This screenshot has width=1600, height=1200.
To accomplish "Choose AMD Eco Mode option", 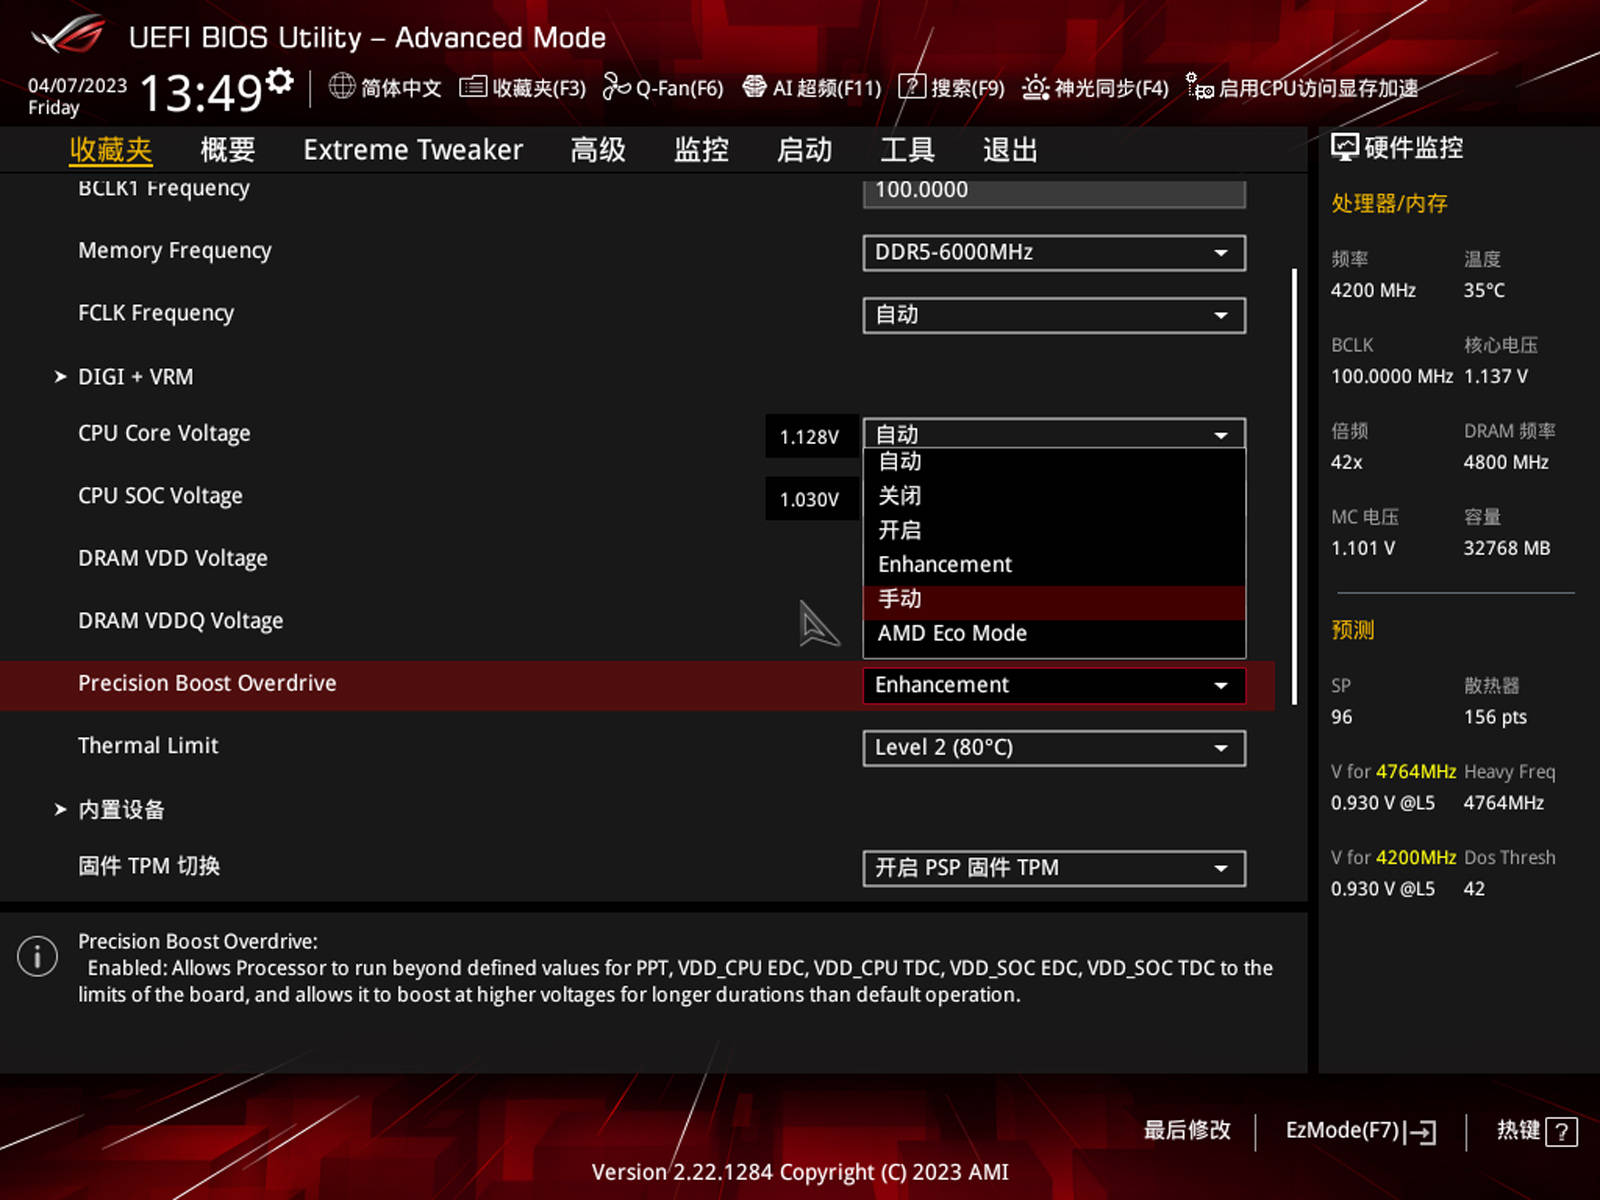I will pyautogui.click(x=1054, y=634).
